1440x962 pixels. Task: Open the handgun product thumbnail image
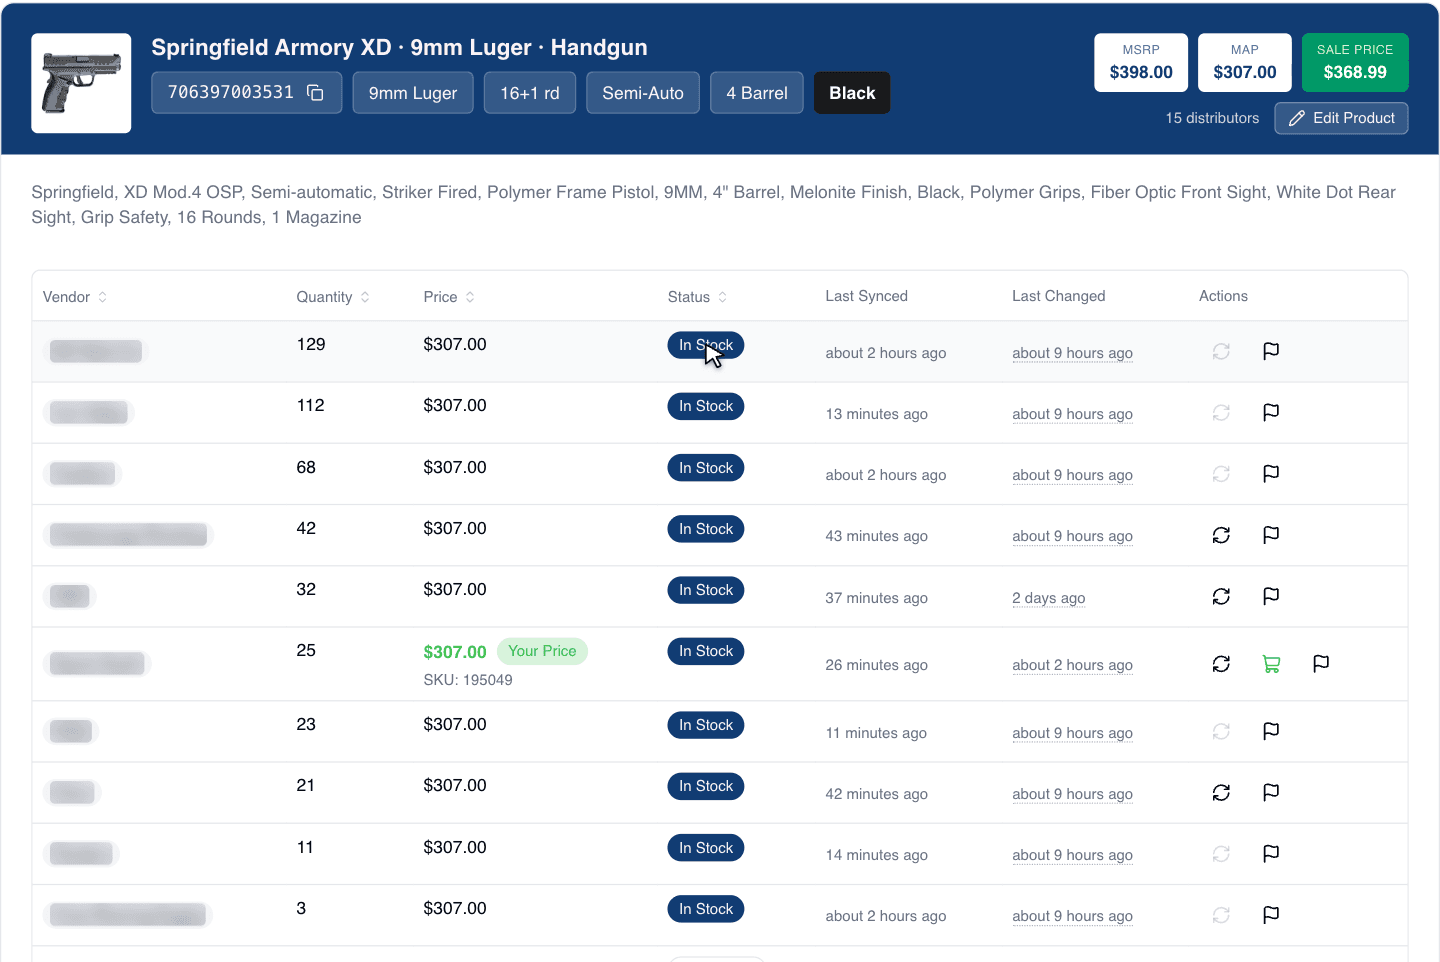(81, 83)
